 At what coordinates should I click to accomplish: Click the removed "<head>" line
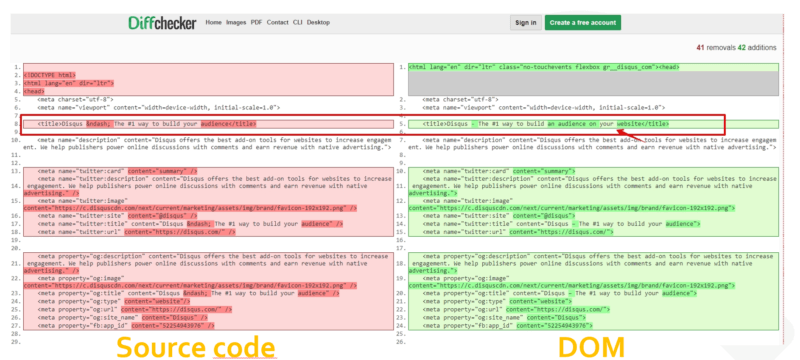pyautogui.click(x=34, y=91)
